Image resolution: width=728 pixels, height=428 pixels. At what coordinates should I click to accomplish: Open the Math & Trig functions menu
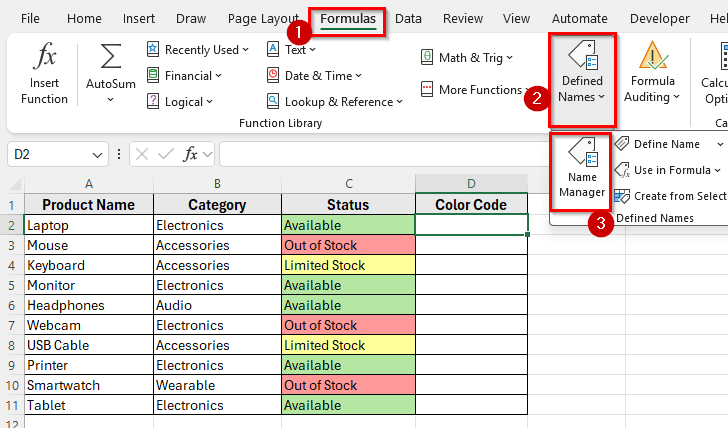[x=467, y=58]
